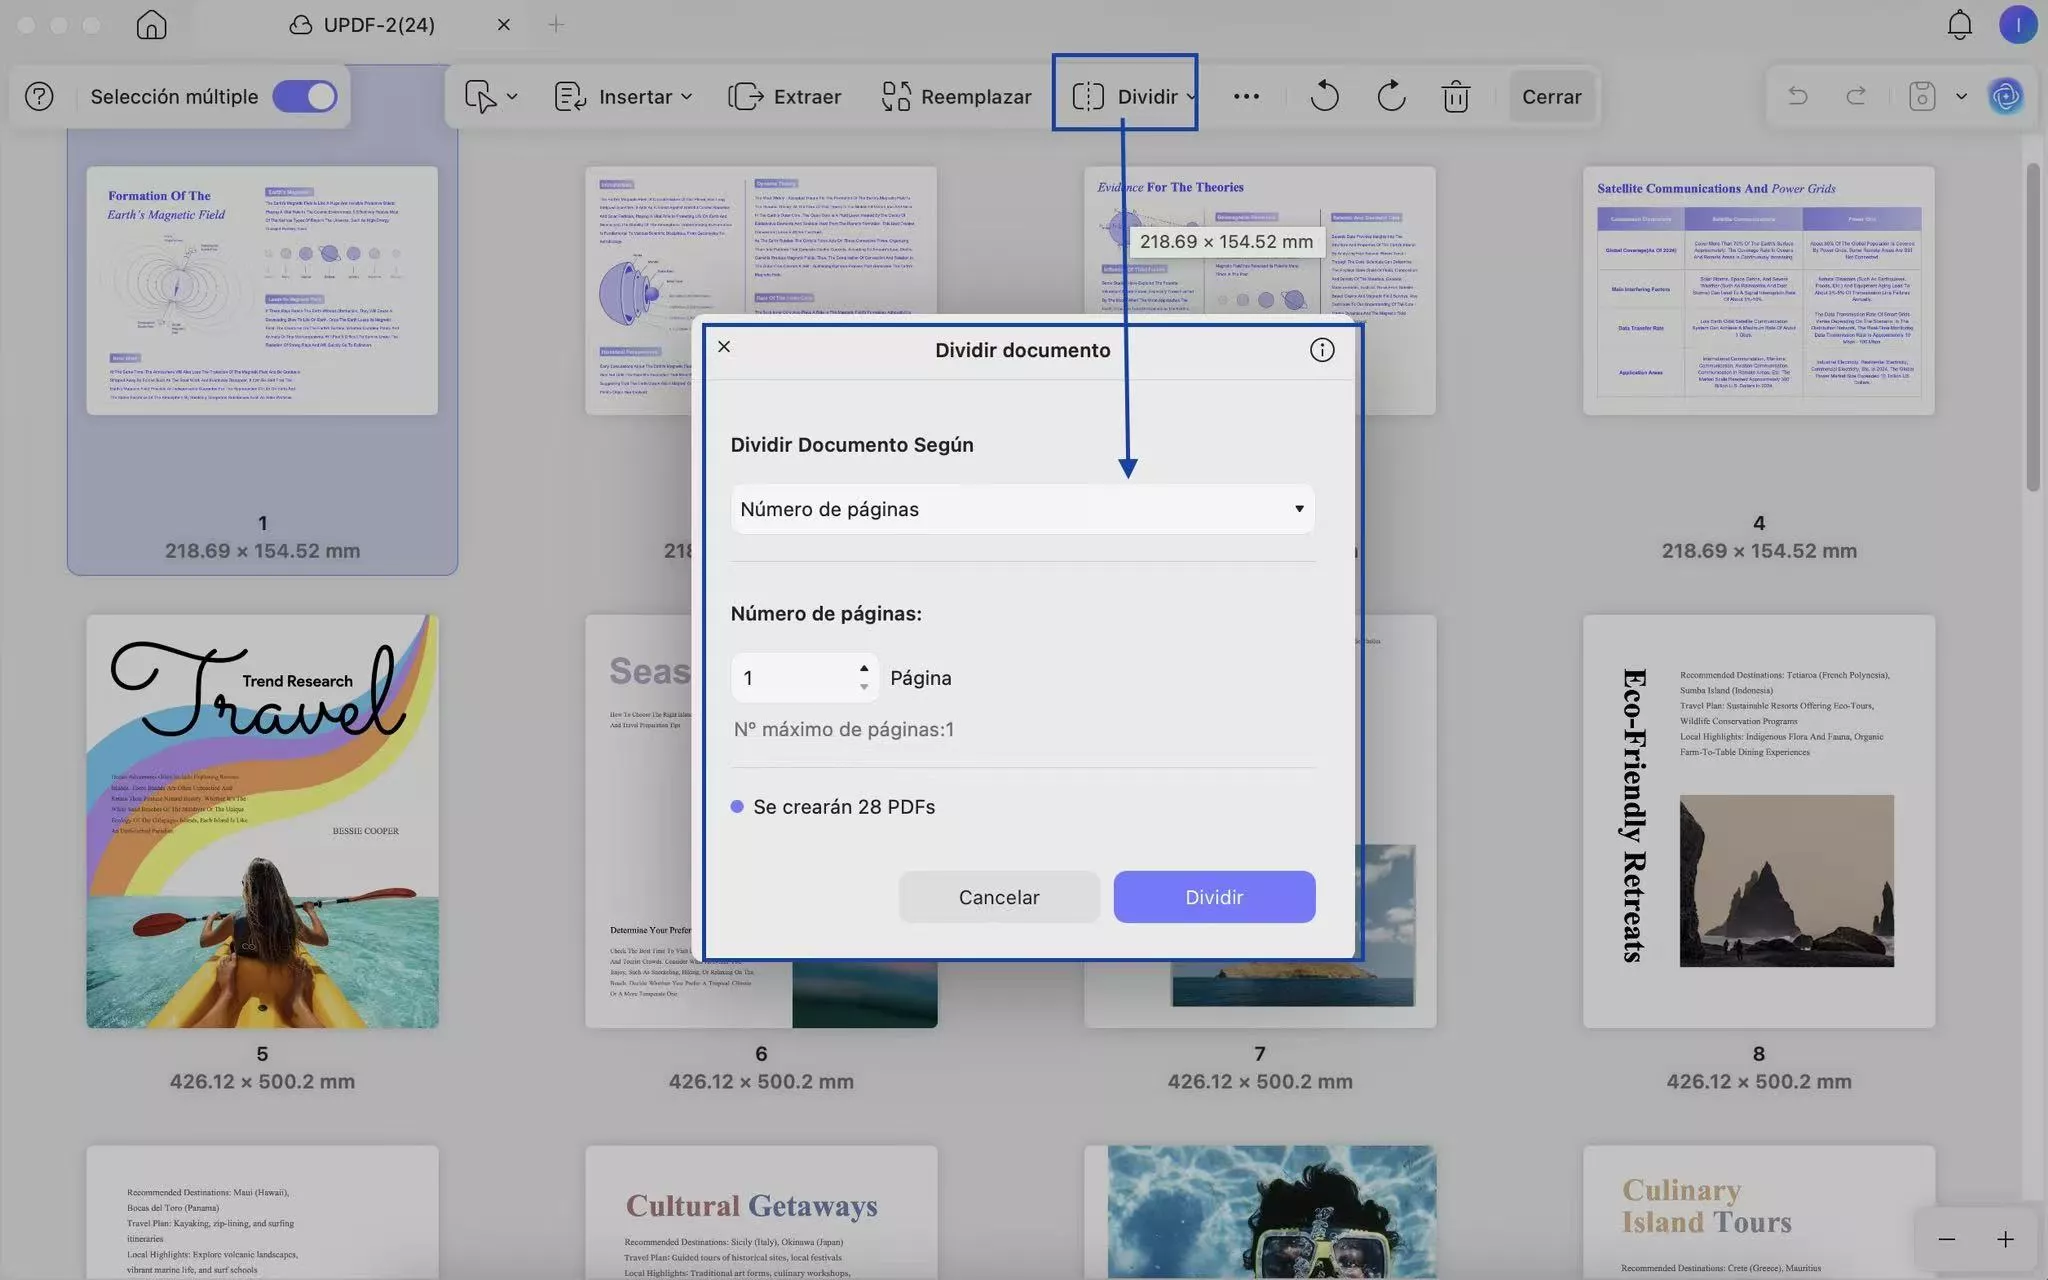Click rotate clockwise icon
The width and height of the screenshot is (2048, 1280).
pos(1391,97)
